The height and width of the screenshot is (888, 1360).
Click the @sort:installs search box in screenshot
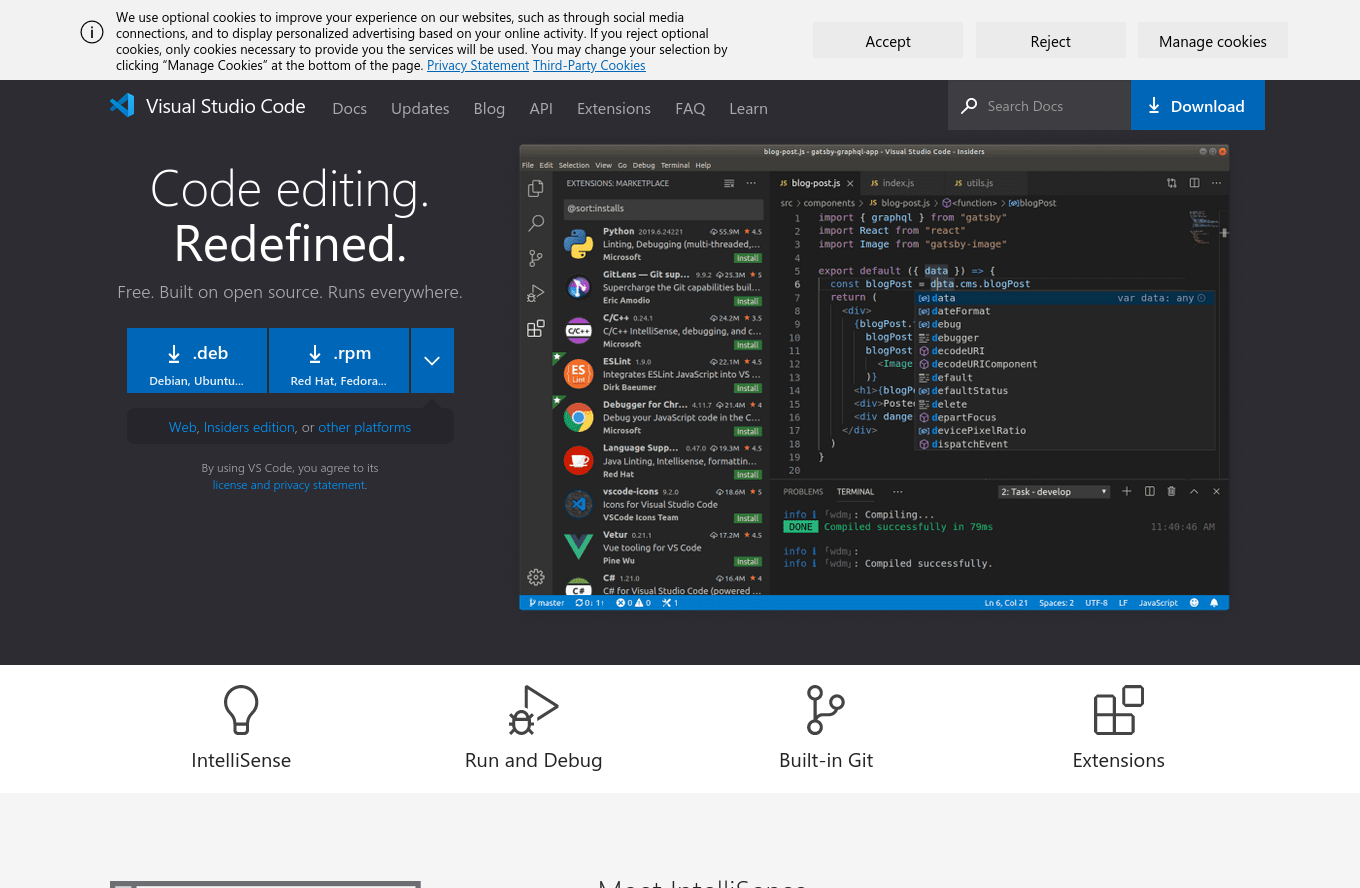click(x=663, y=208)
